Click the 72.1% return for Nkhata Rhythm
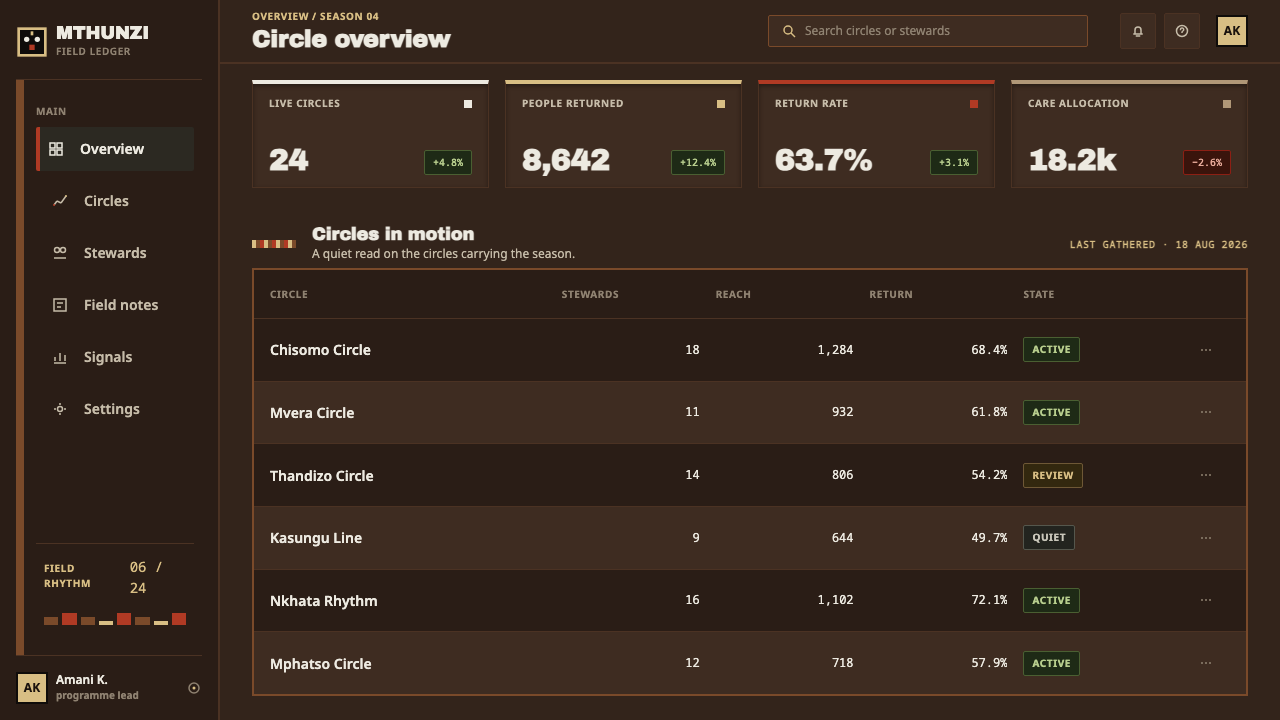 (989, 600)
